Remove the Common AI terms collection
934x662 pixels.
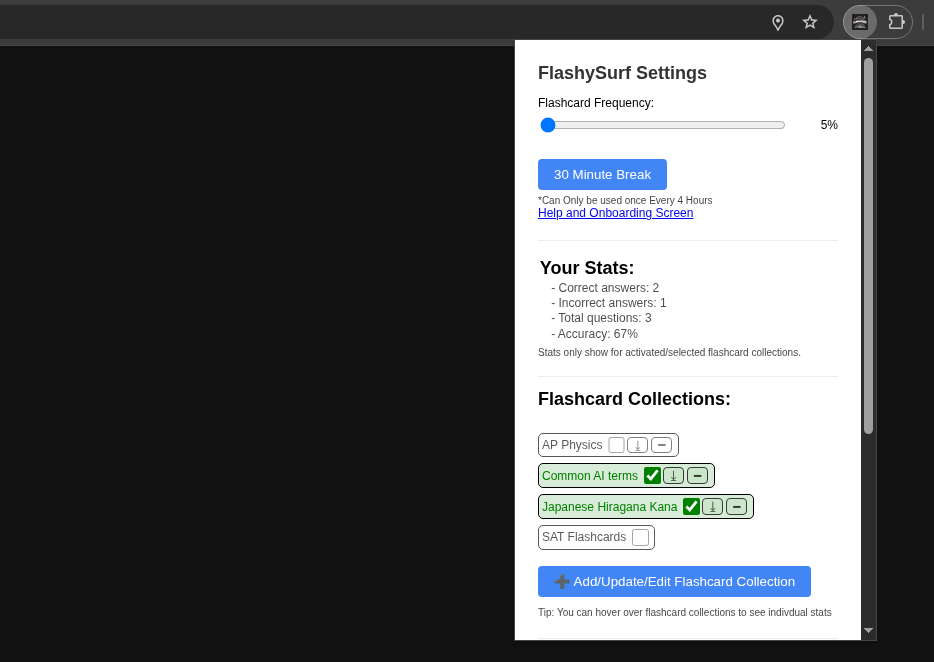[698, 475]
